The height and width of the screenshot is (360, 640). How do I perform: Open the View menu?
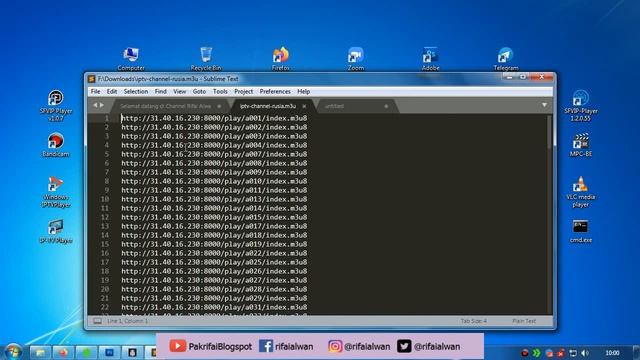tap(179, 91)
